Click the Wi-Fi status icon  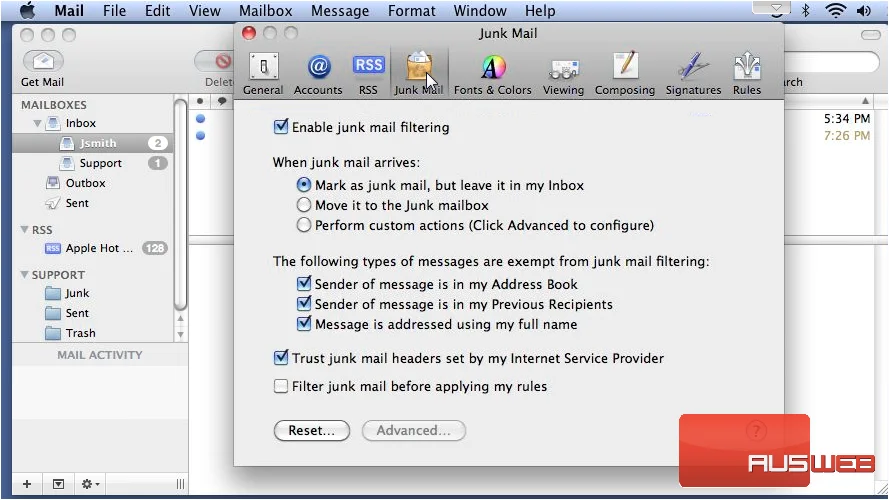(836, 10)
